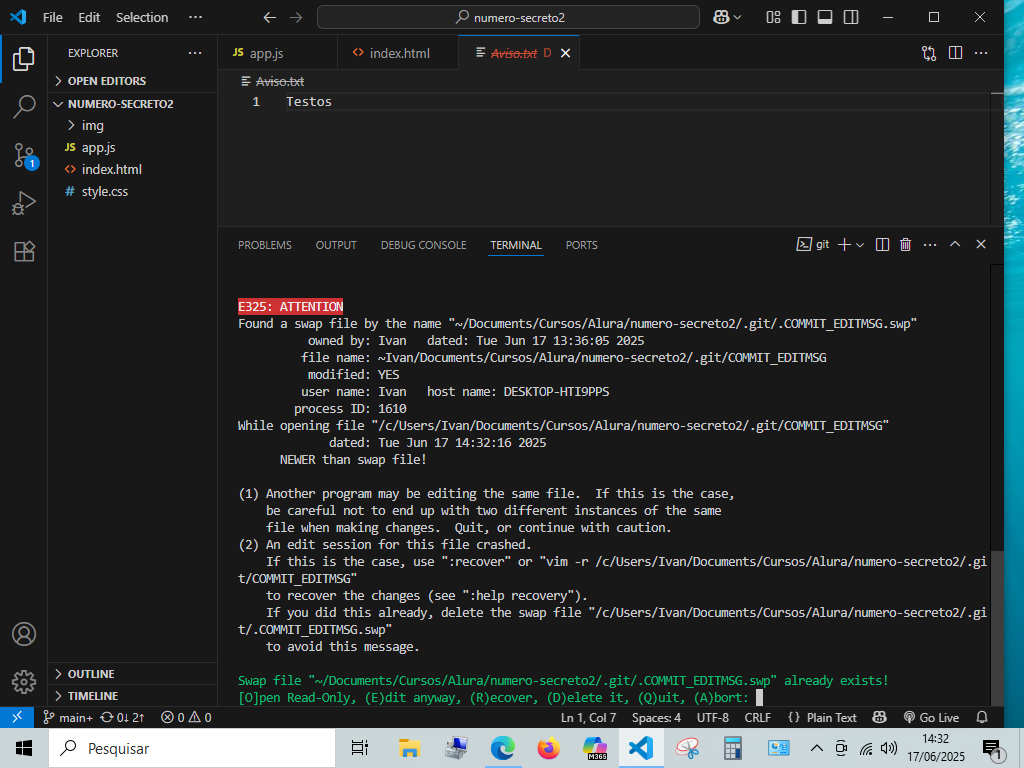The height and width of the screenshot is (768, 1024).
Task: Switch to the index.html editor tab
Action: point(398,53)
